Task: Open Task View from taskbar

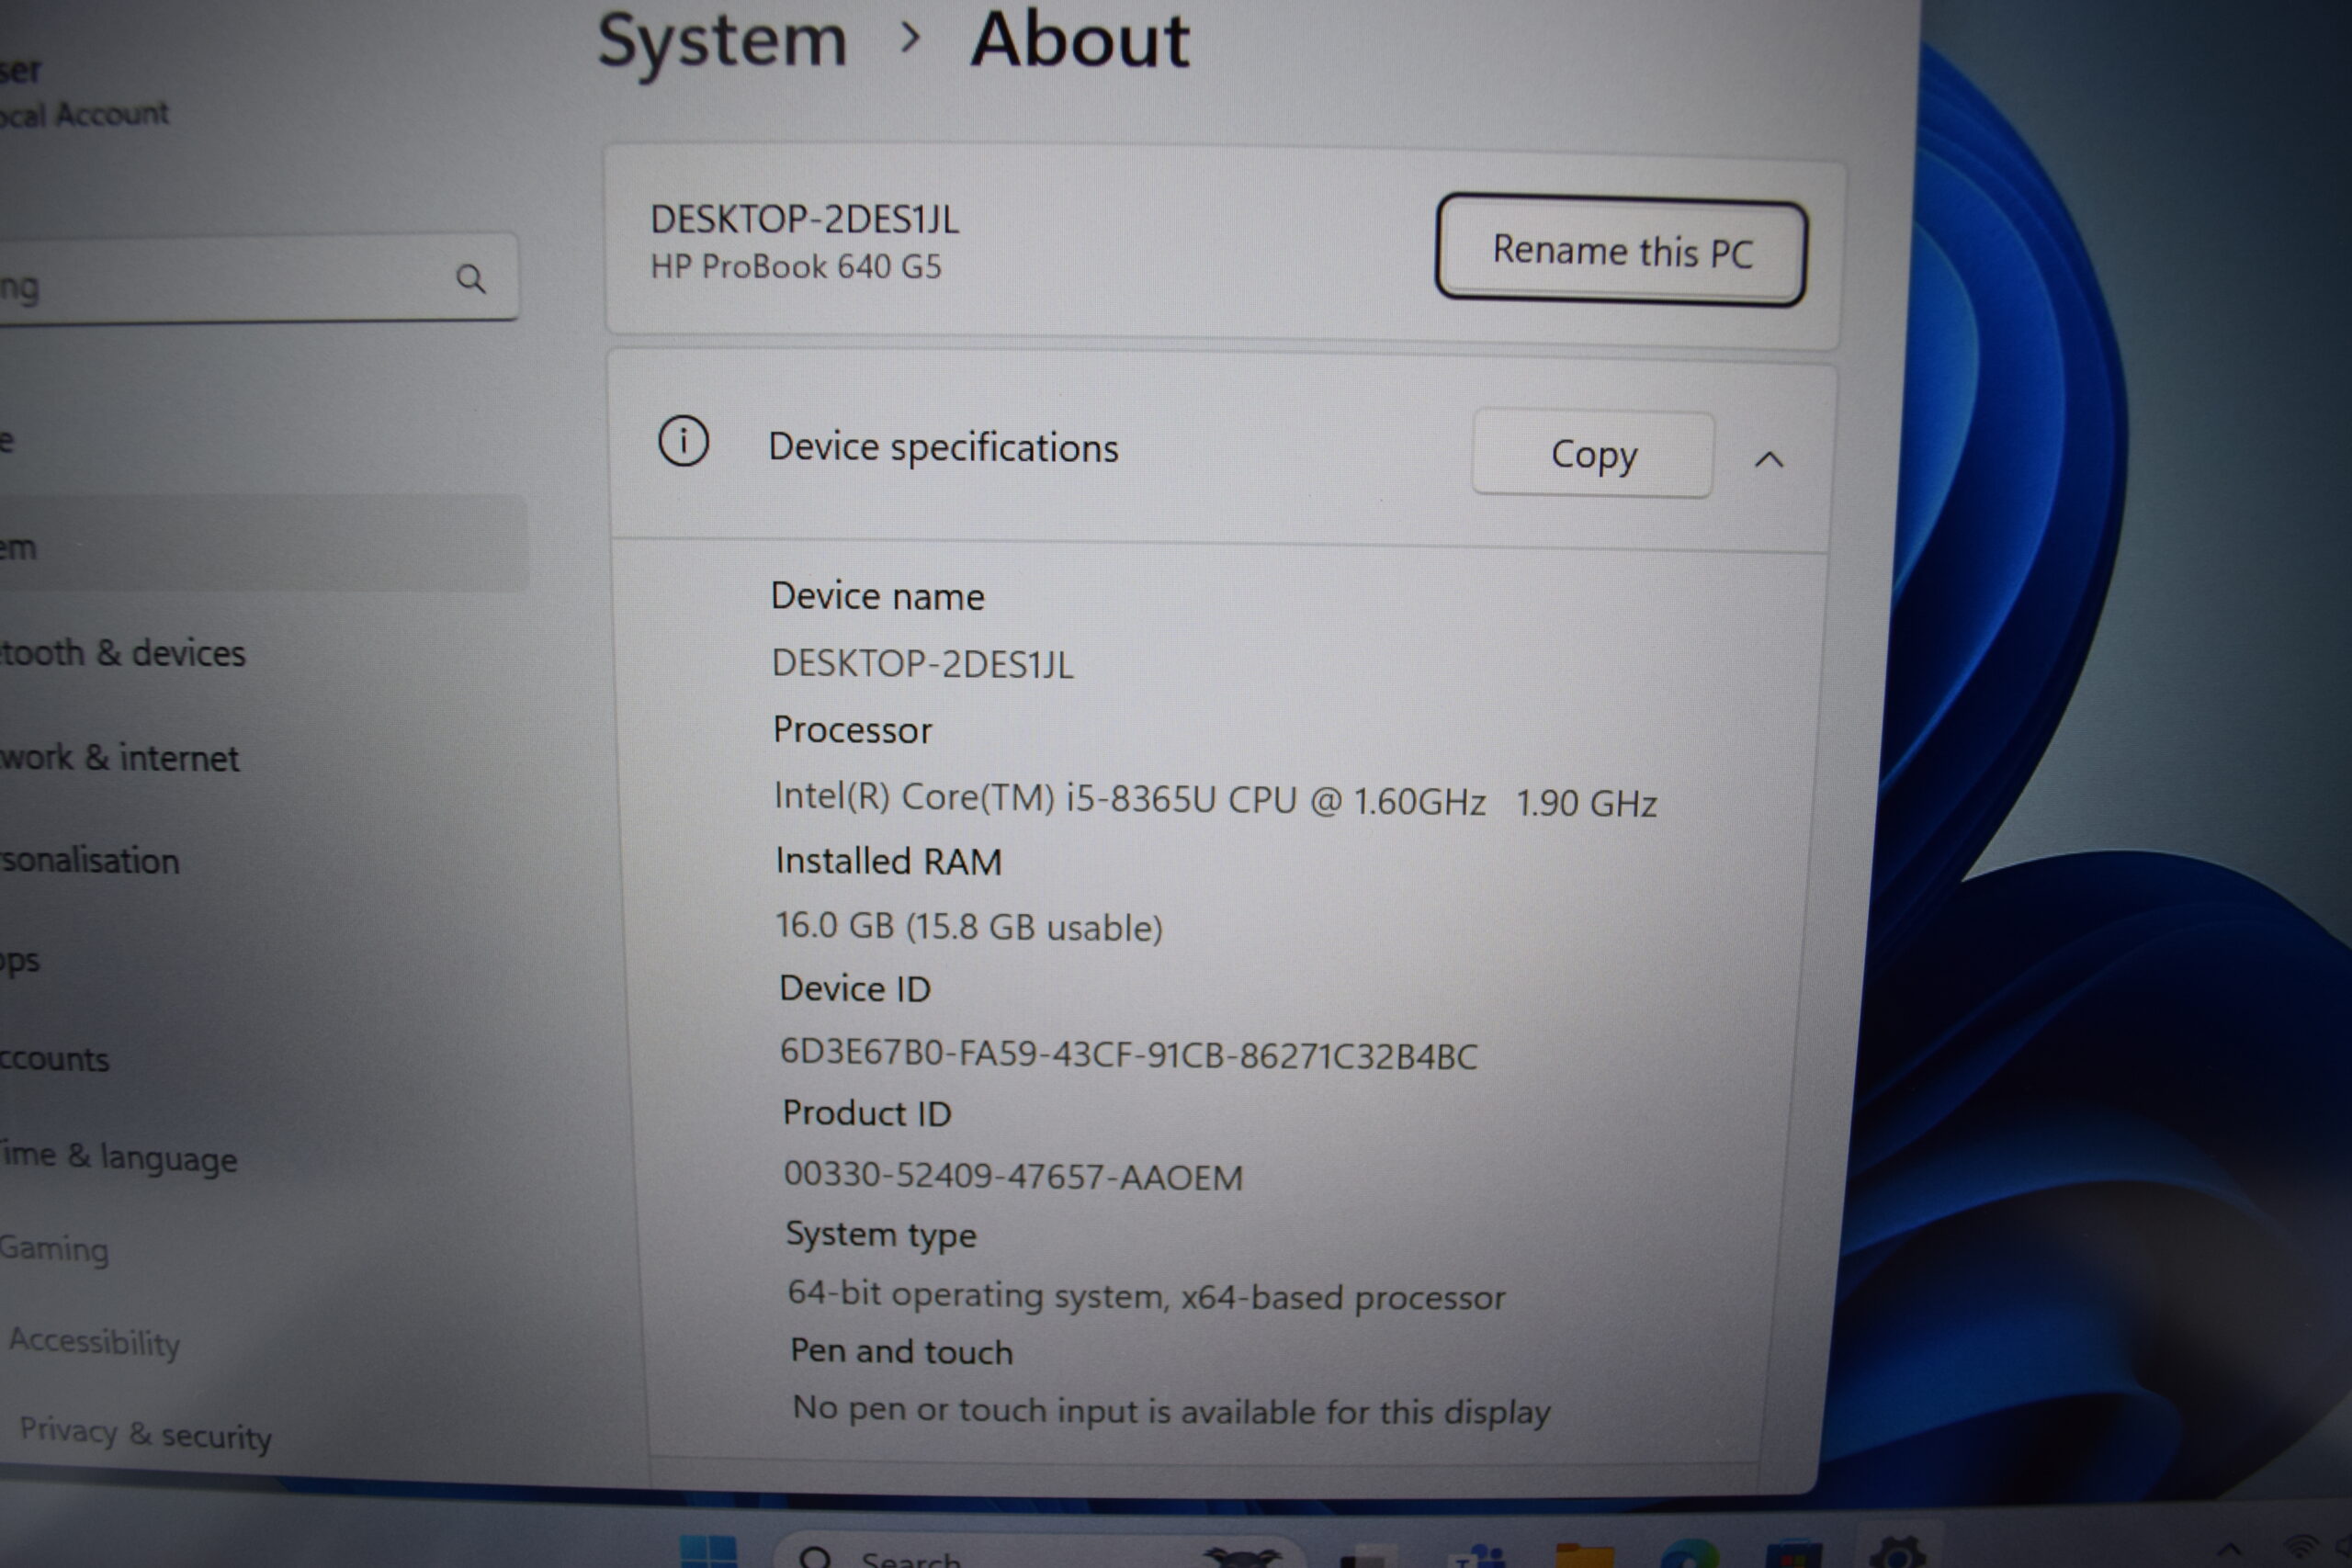Action: [x=1367, y=1556]
